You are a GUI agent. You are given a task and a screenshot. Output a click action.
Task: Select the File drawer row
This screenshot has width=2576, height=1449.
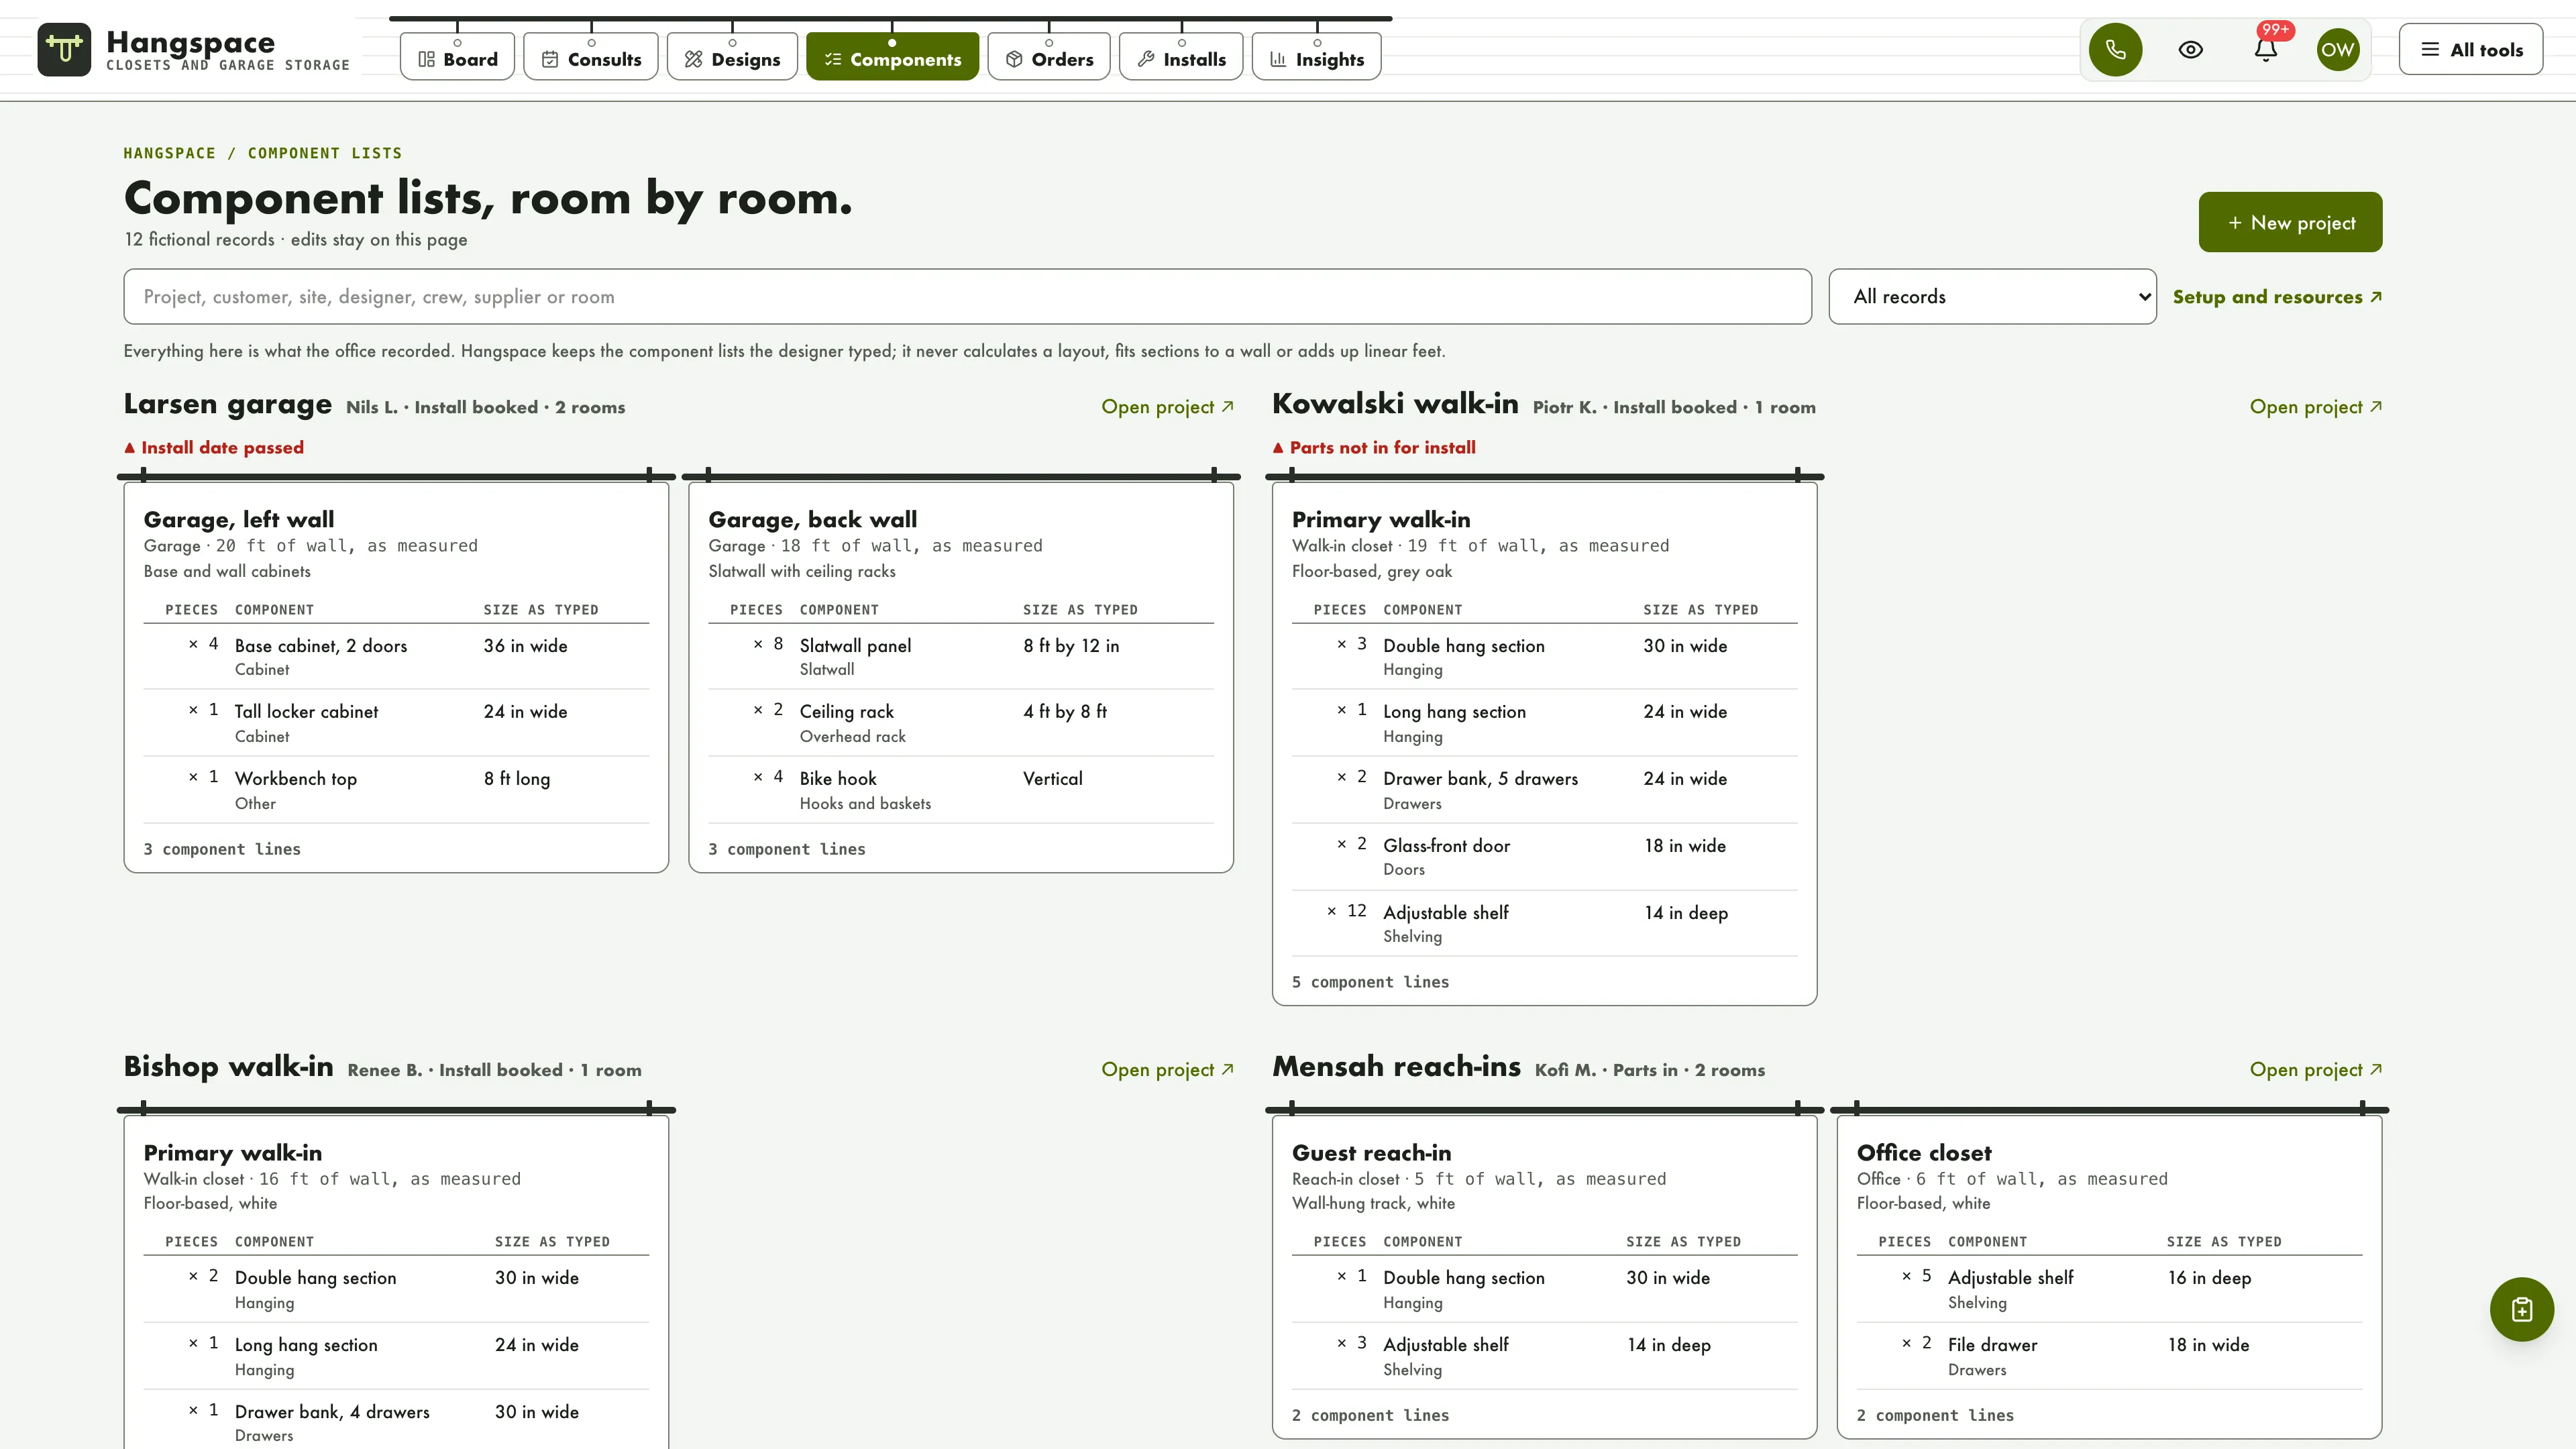tap(2109, 1356)
